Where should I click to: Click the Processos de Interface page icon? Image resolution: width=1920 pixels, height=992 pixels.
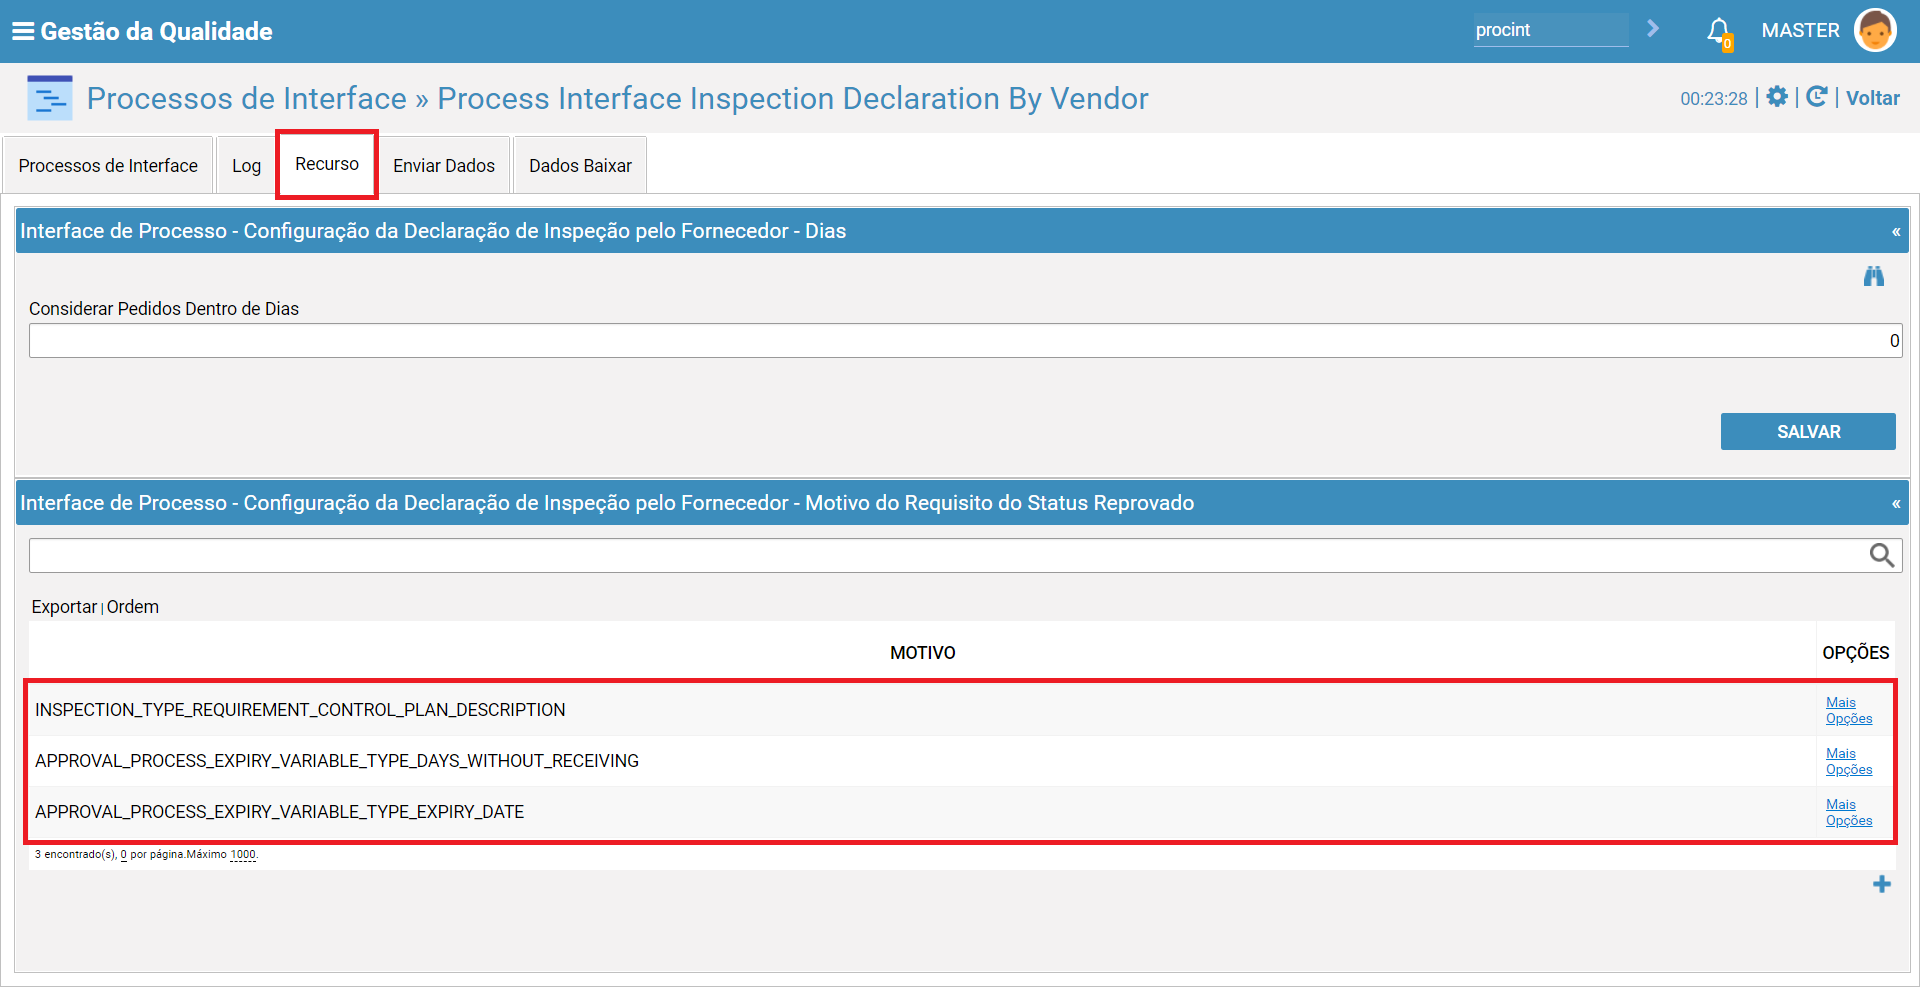[49, 98]
